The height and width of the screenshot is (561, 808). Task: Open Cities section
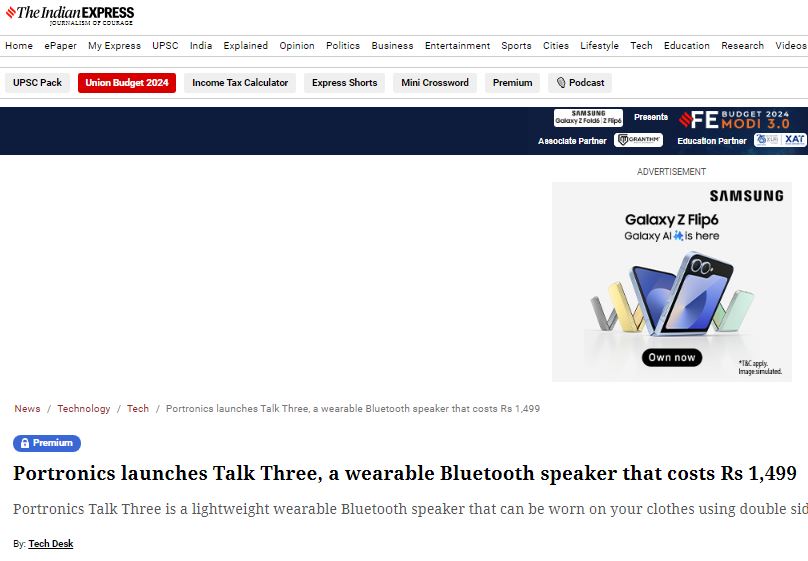(556, 45)
